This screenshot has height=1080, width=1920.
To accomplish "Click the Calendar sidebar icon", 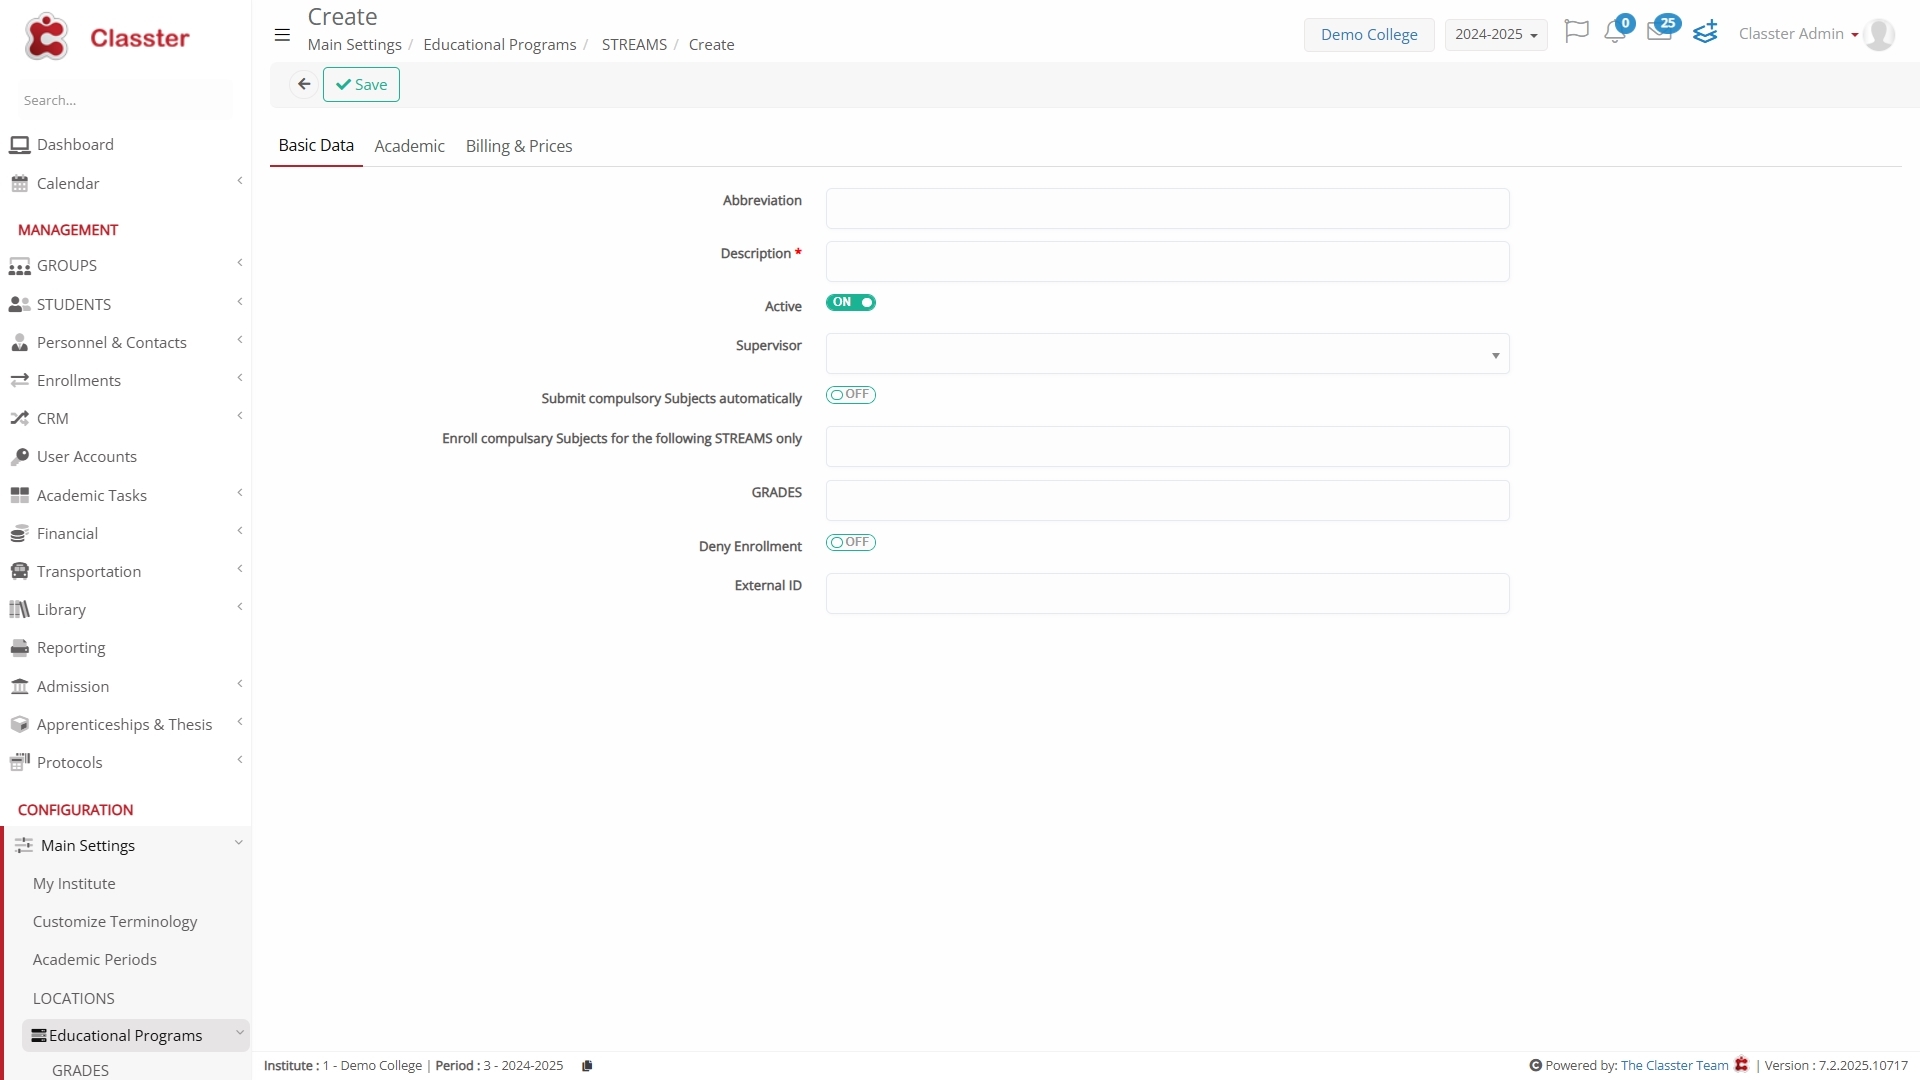I will click(19, 184).
